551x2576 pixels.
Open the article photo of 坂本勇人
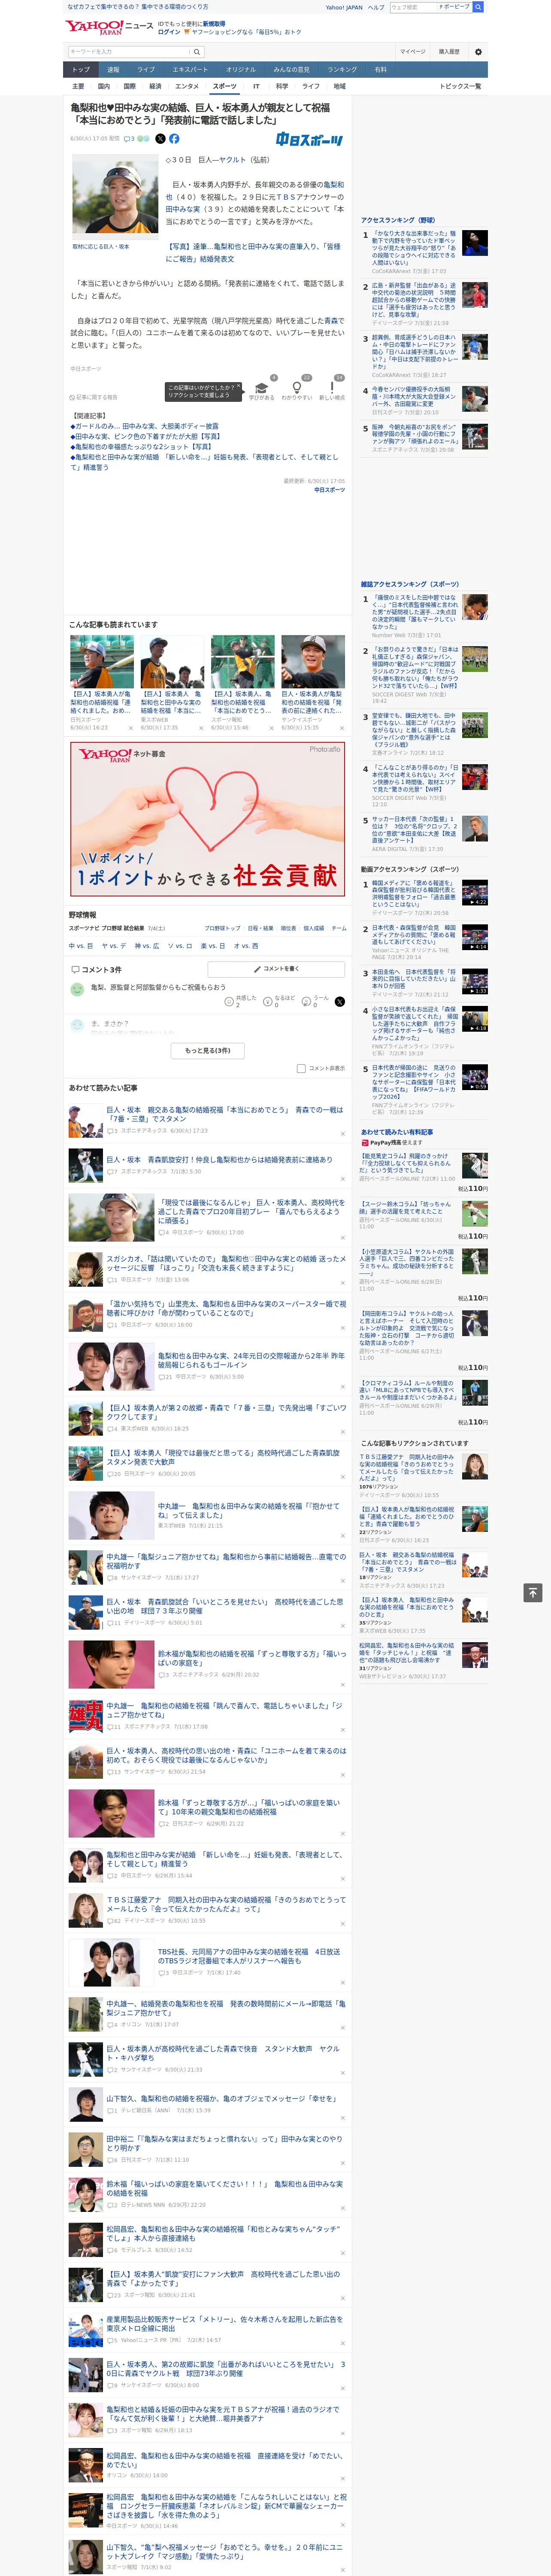click(x=115, y=196)
